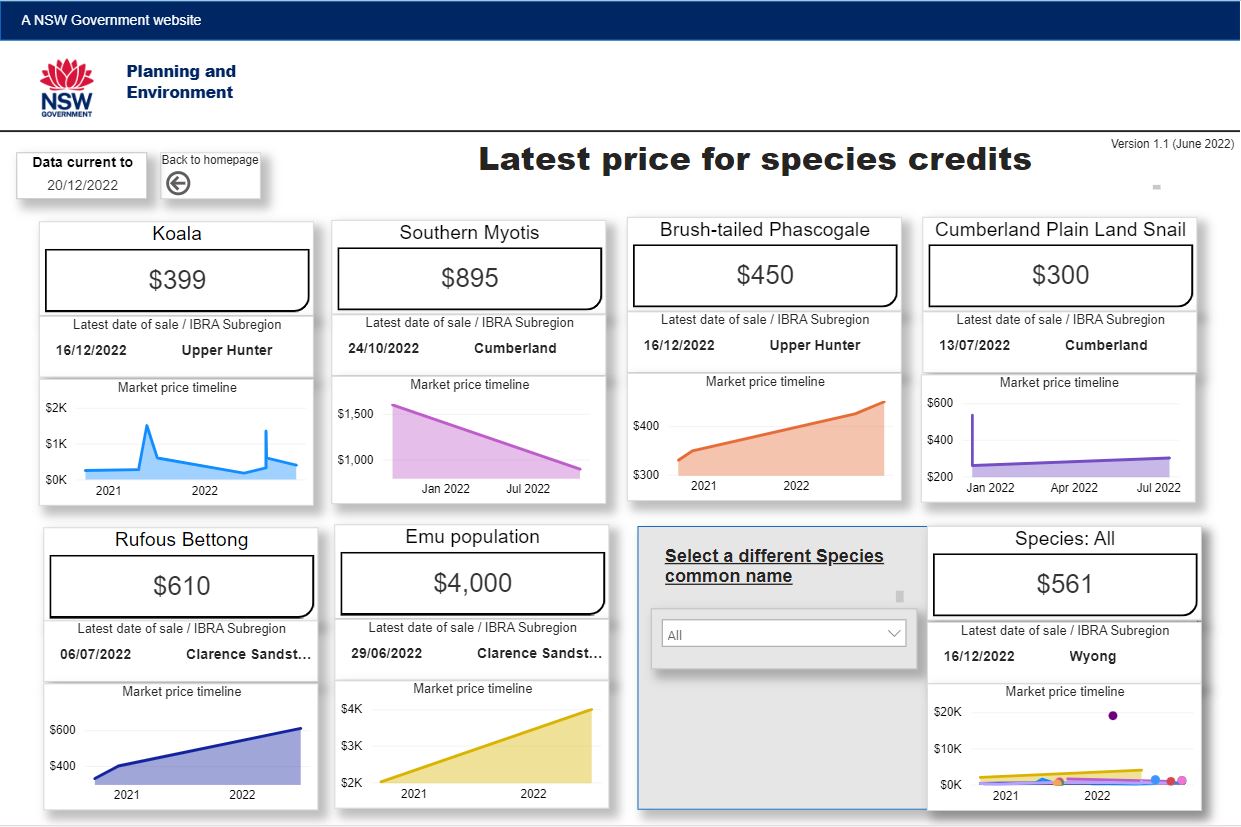Select the Cumberland Plain Land Snail $300 price
The width and height of the screenshot is (1241, 827).
(1060, 275)
